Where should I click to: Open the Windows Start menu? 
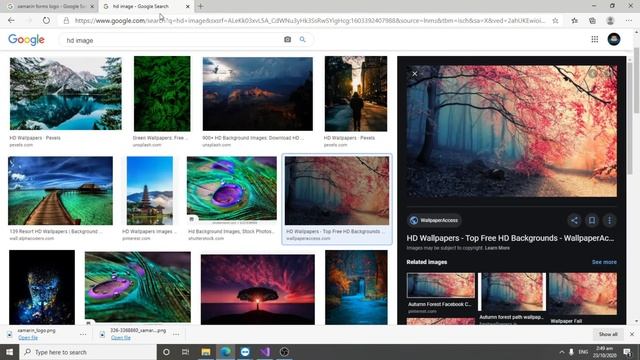(9, 352)
